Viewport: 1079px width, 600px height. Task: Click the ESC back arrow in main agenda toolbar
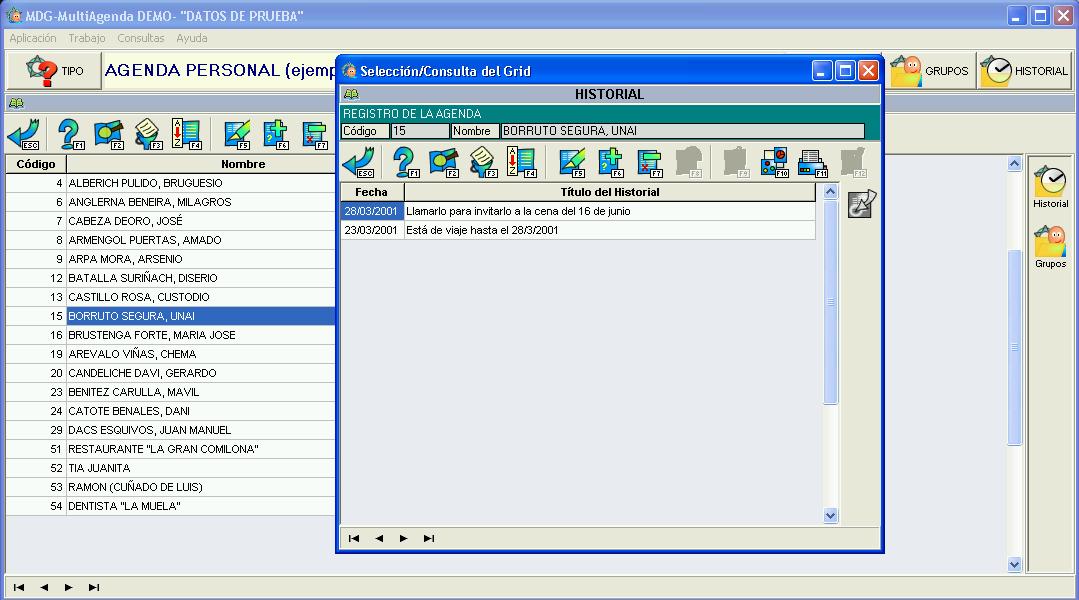click(23, 133)
